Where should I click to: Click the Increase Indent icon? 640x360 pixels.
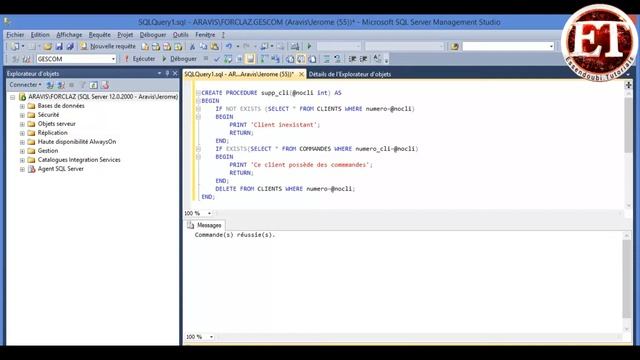coord(363,59)
